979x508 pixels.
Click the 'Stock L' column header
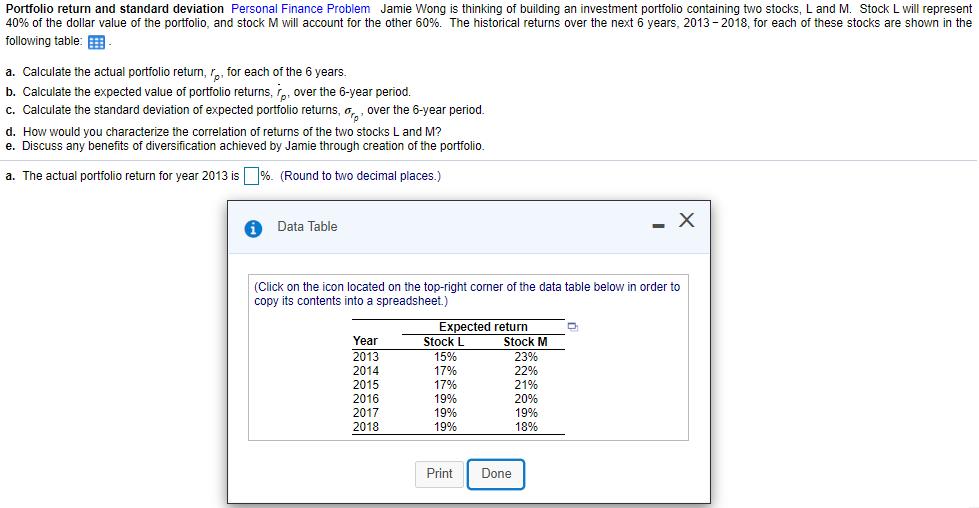tap(443, 341)
